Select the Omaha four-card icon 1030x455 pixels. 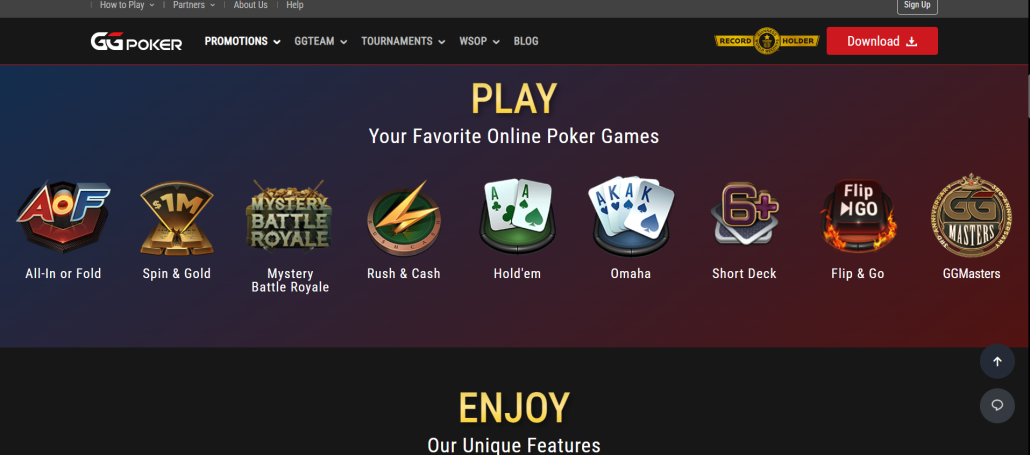point(631,216)
